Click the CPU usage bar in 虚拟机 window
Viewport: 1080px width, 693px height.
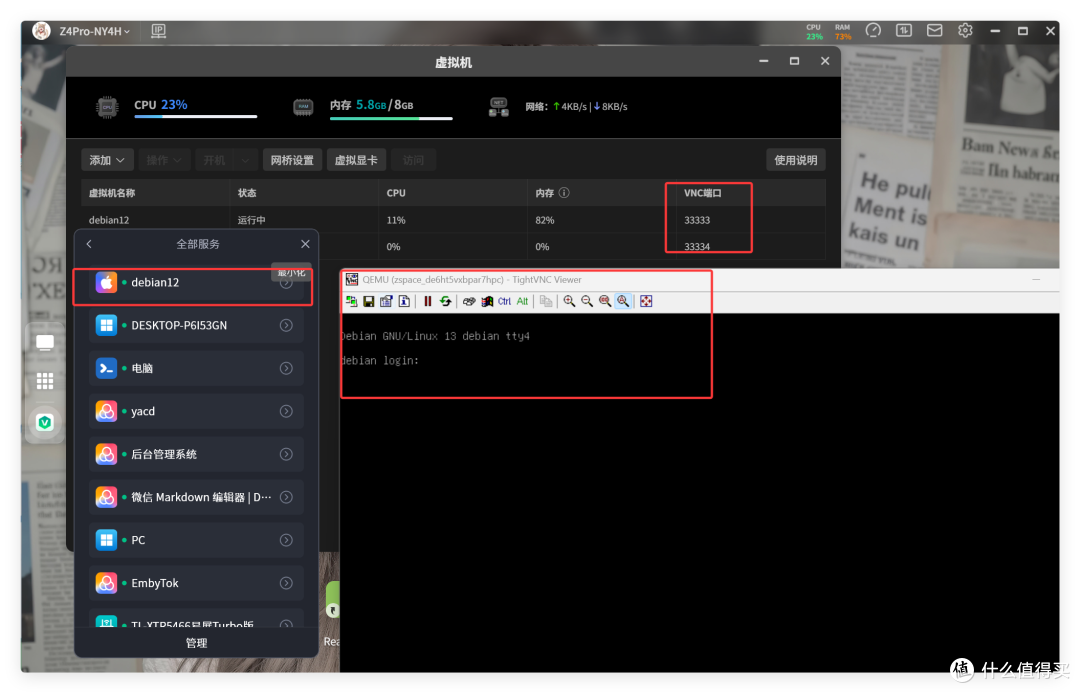pos(196,116)
